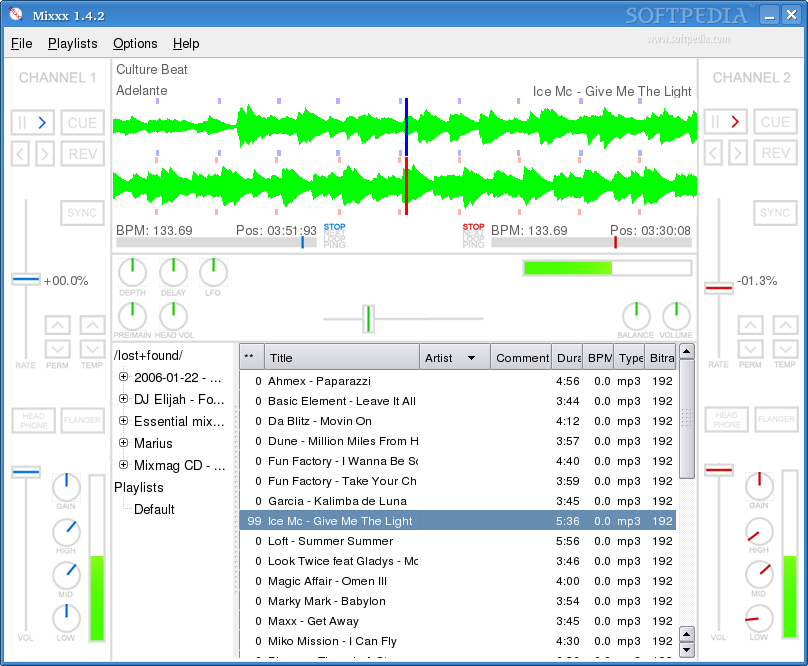Toggle Channel 2 reverse playback (REV)
Screen dimensions: 808x666
[x=776, y=153]
